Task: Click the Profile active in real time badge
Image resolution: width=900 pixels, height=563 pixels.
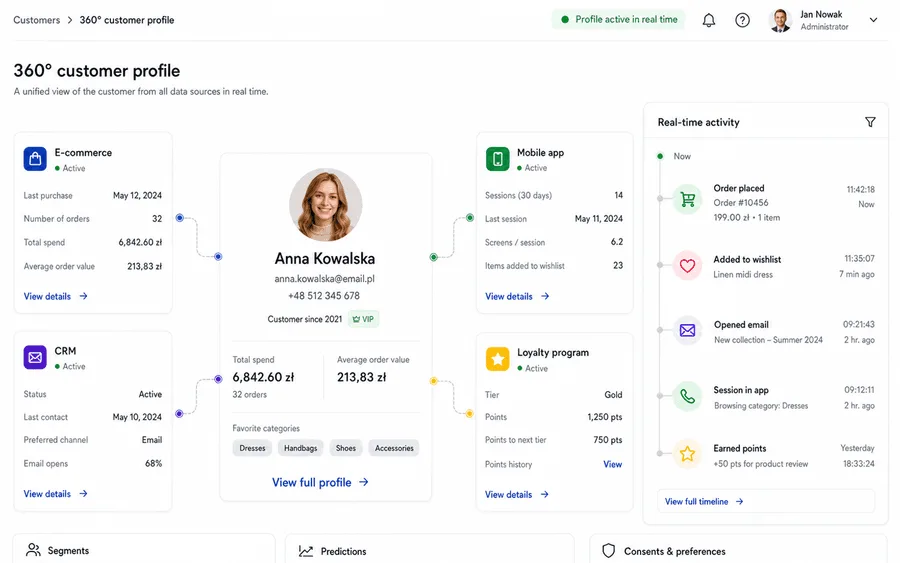Action: click(x=619, y=20)
